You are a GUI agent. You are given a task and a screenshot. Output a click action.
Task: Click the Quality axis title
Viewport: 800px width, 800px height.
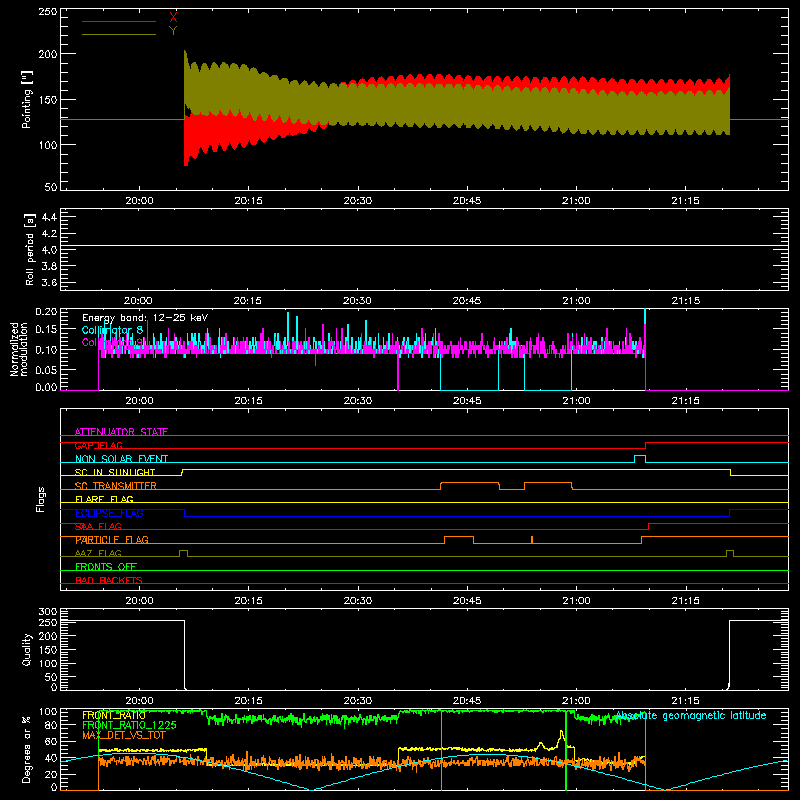coord(26,649)
